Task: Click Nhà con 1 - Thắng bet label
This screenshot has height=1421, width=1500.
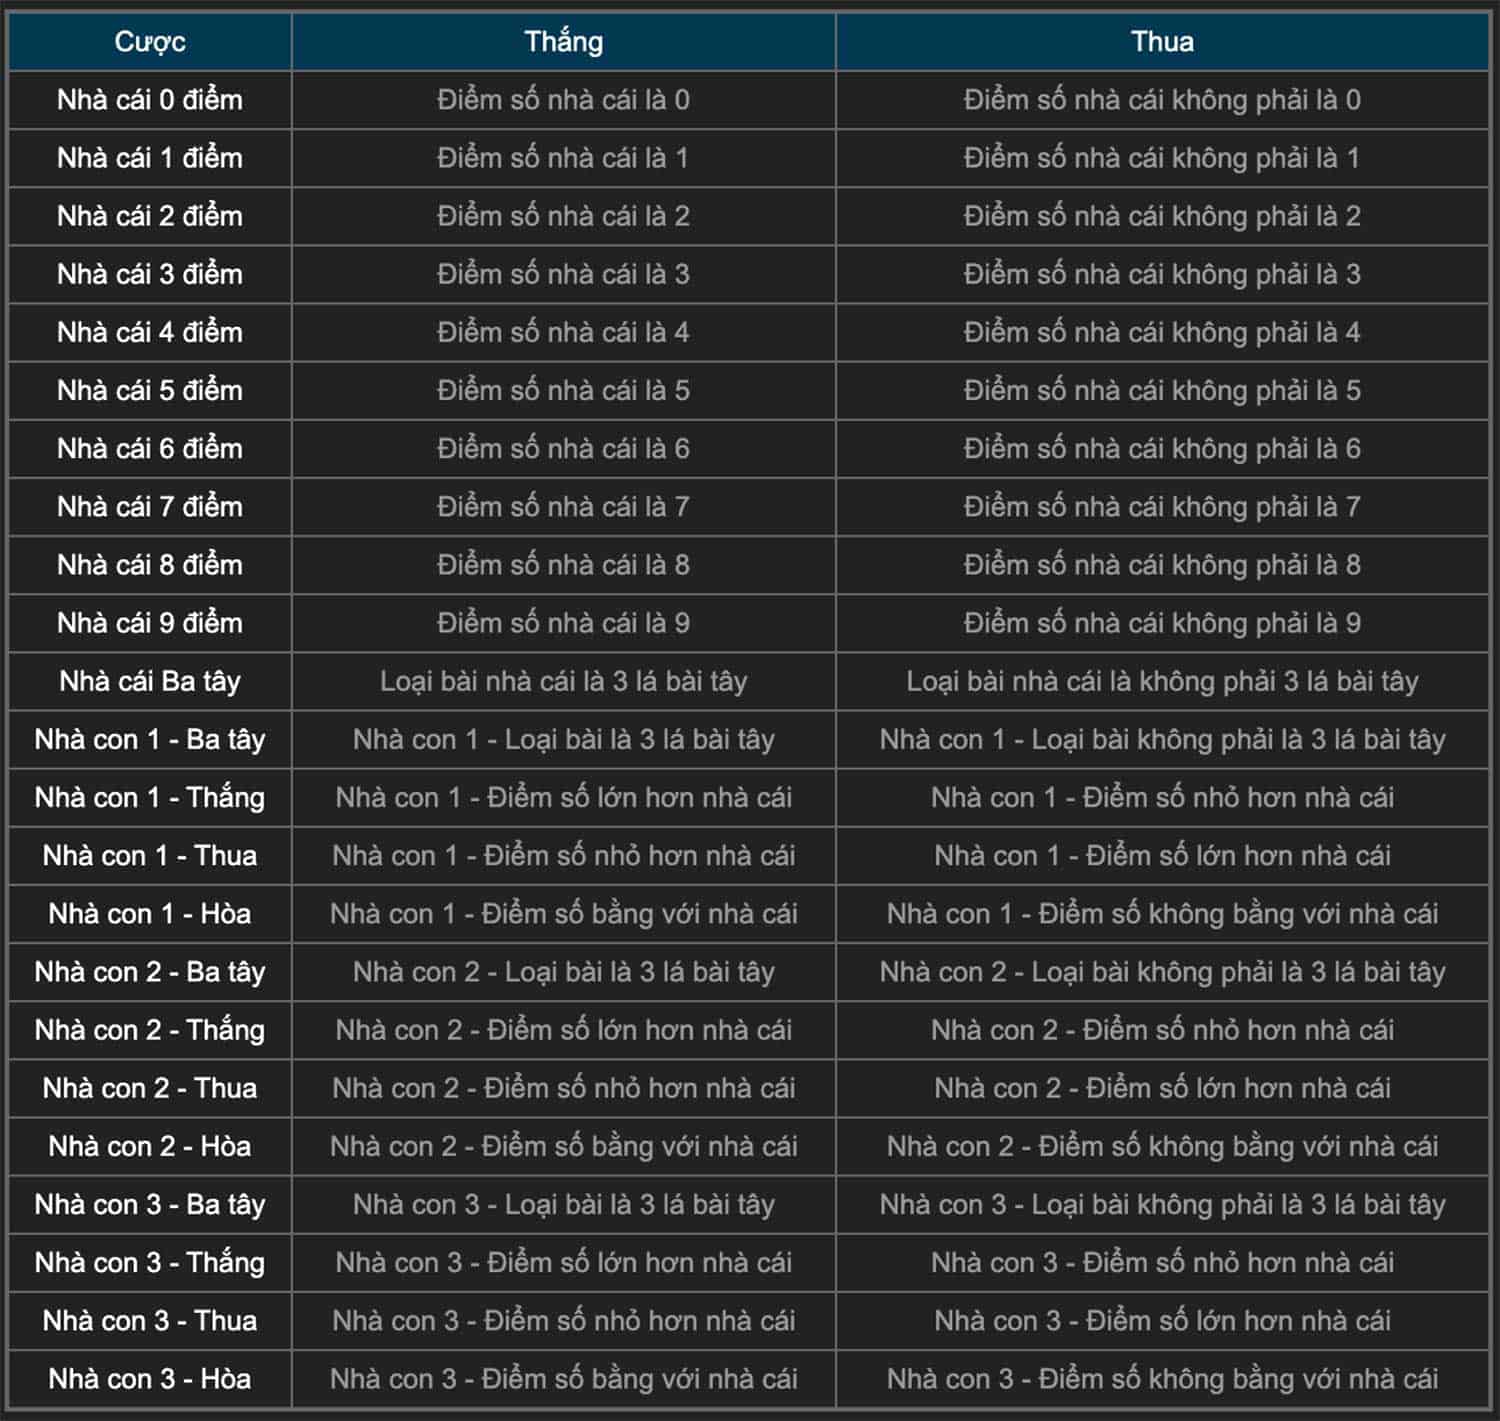Action: coord(150,797)
